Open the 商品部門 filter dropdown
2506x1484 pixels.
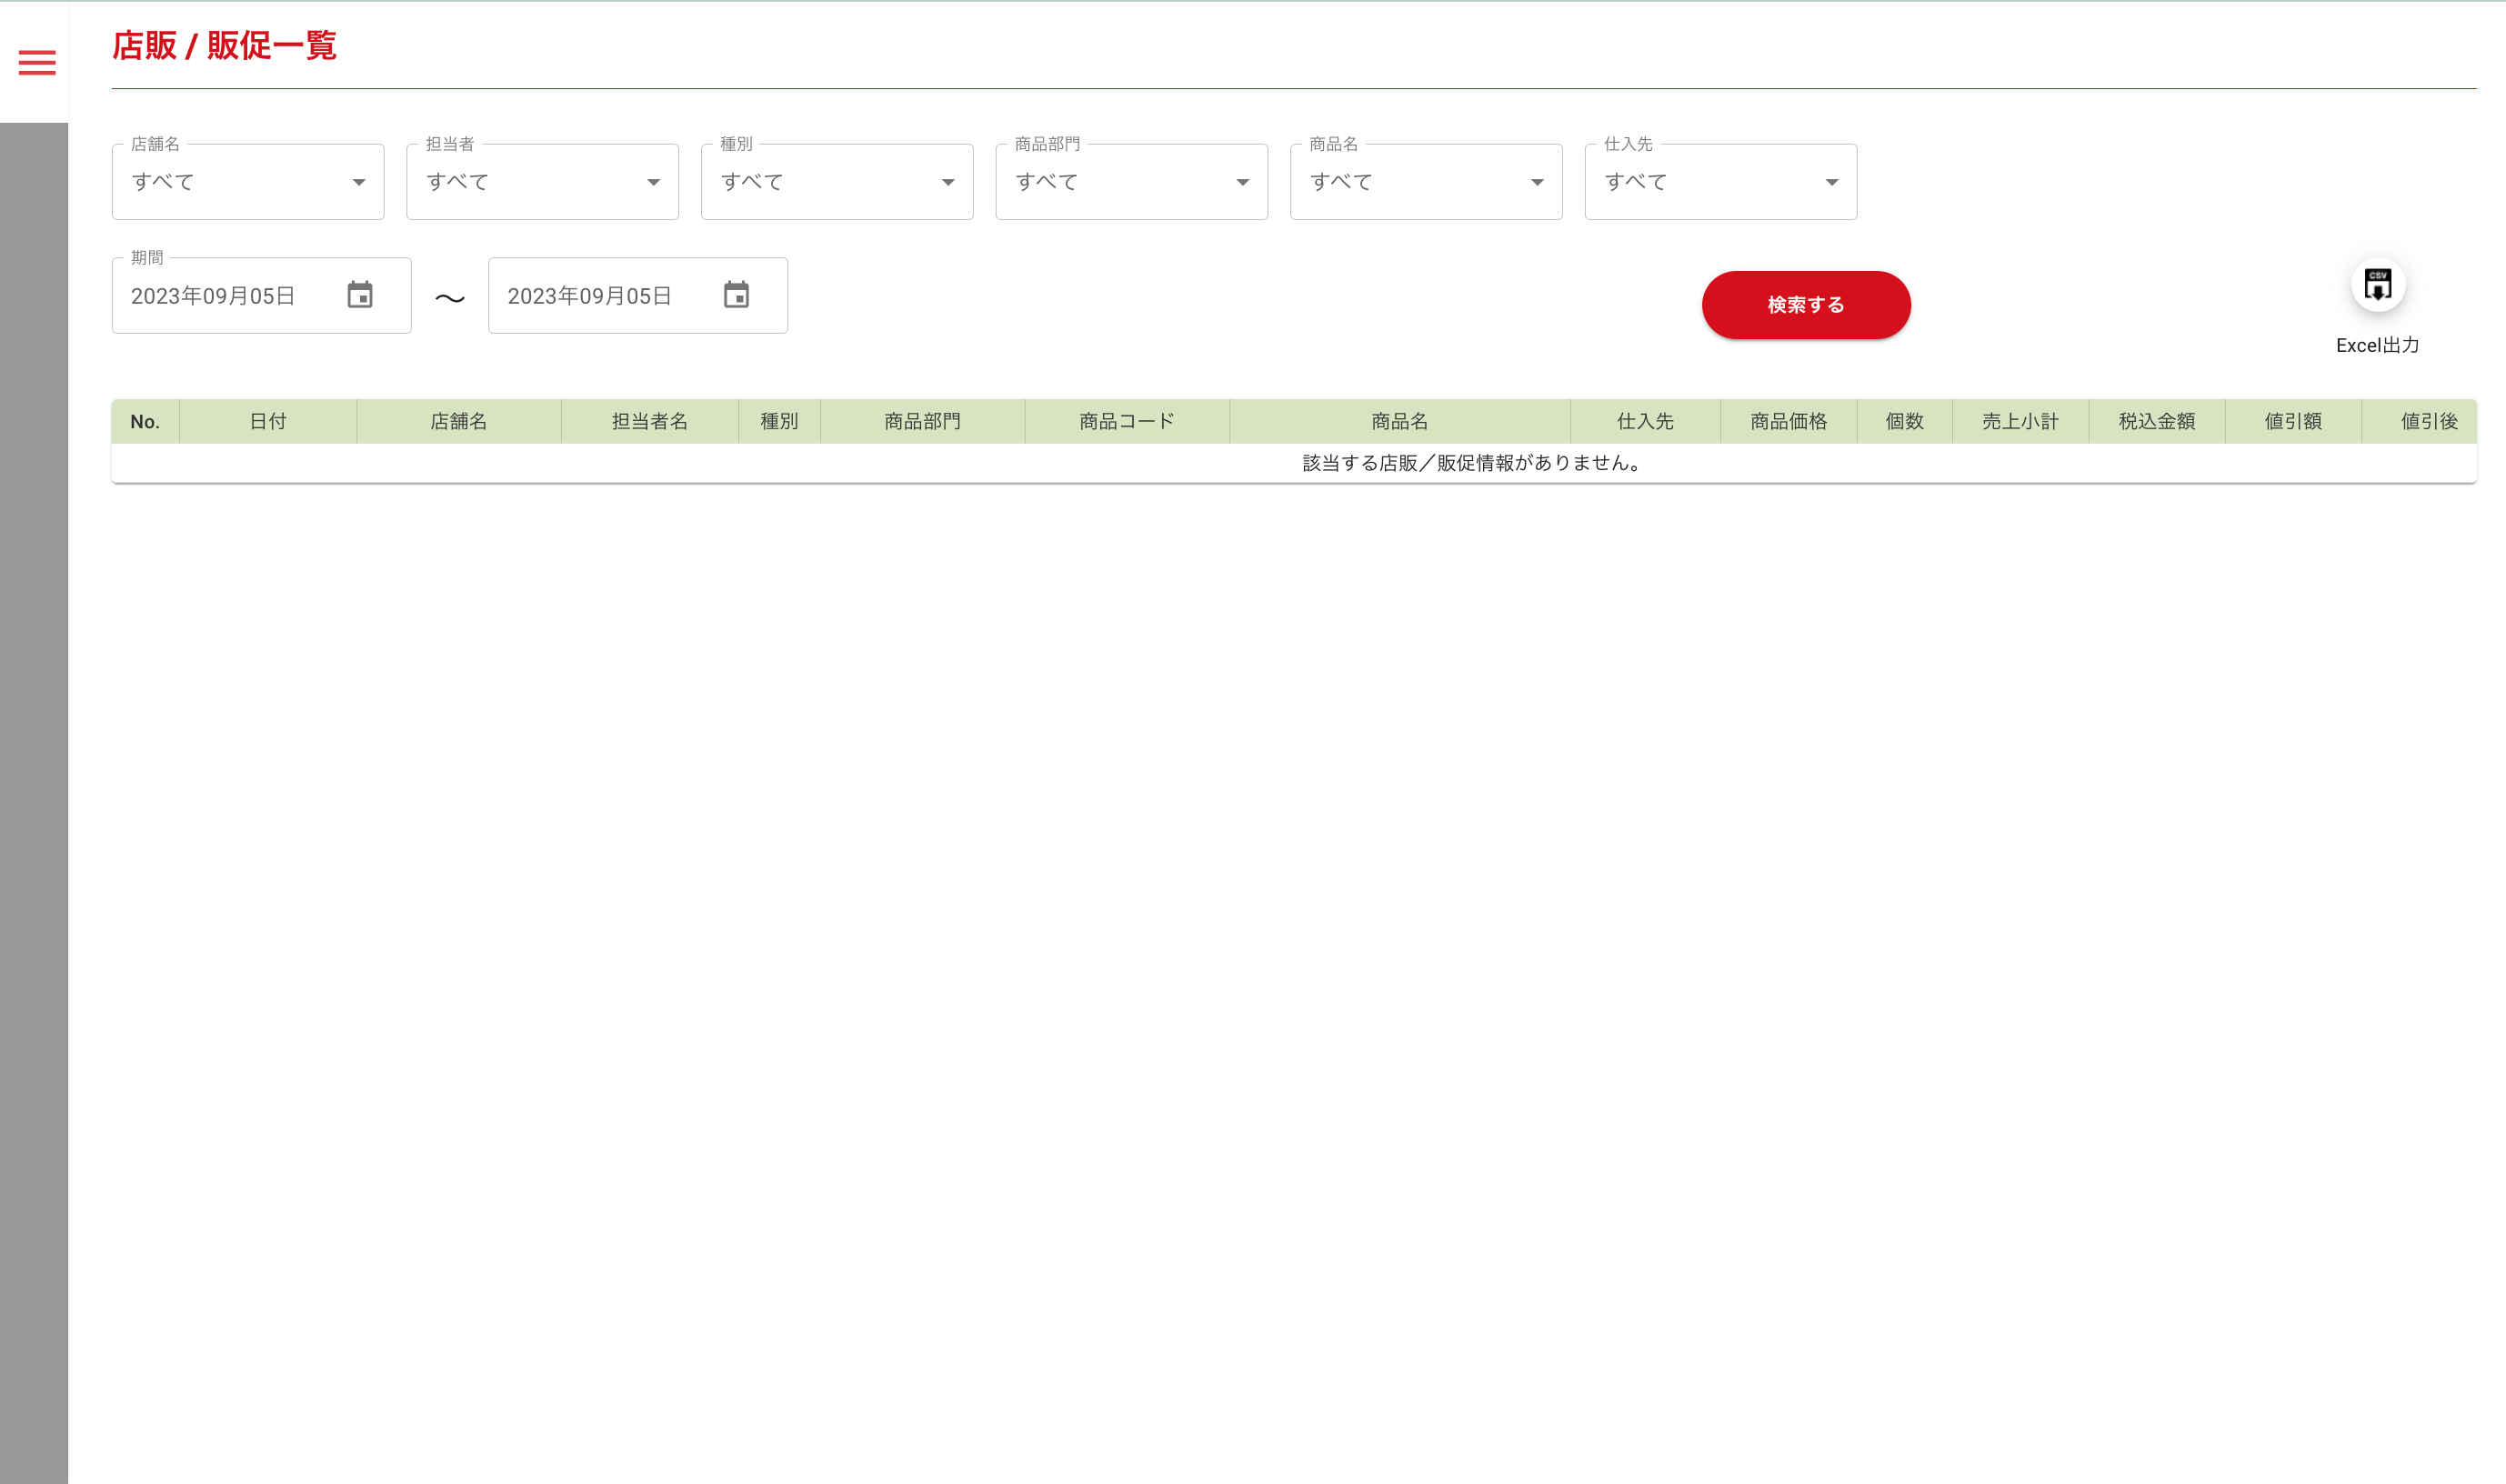pos(1131,182)
